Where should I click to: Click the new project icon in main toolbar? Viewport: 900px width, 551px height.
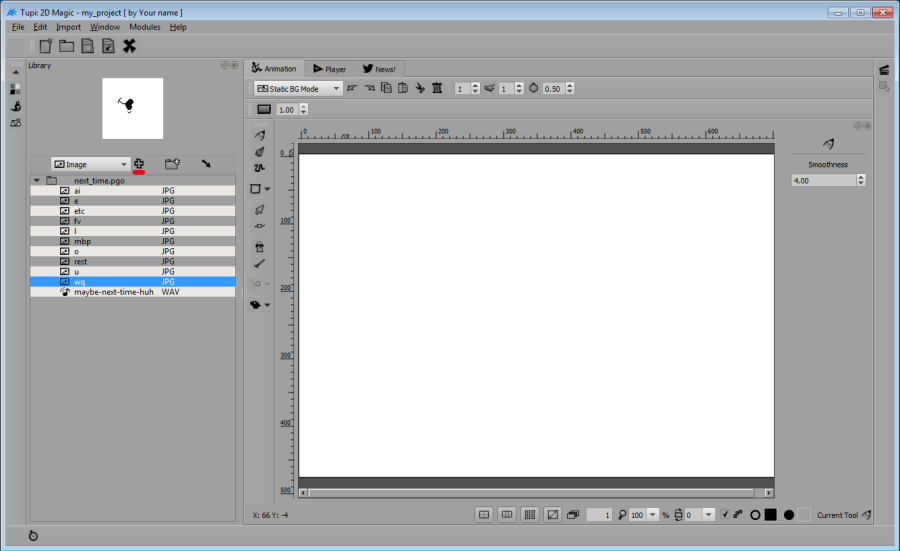pyautogui.click(x=46, y=46)
